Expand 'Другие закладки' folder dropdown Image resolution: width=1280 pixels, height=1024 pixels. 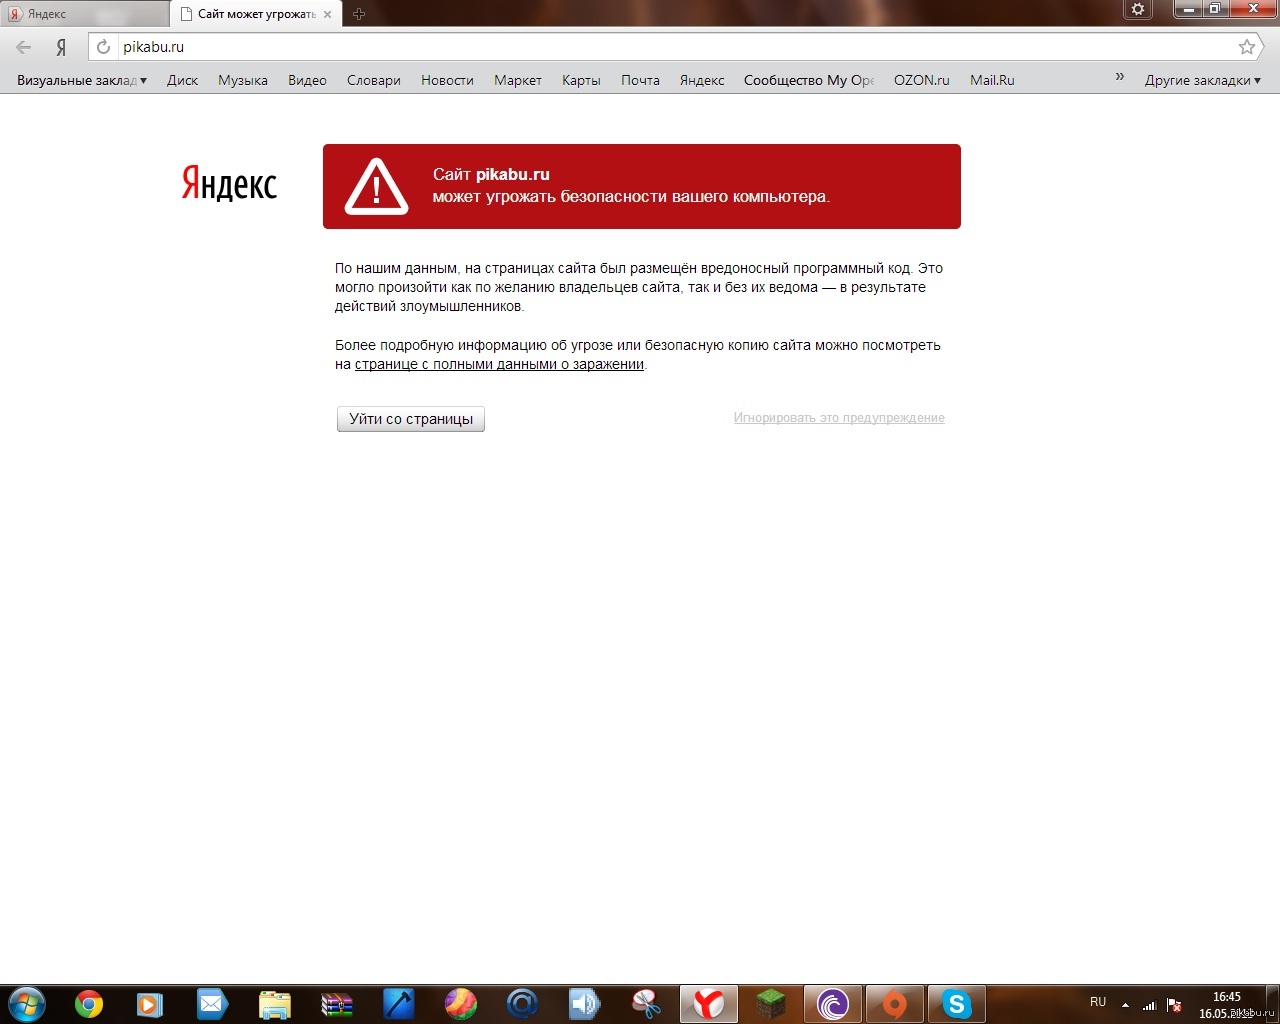tap(1202, 80)
